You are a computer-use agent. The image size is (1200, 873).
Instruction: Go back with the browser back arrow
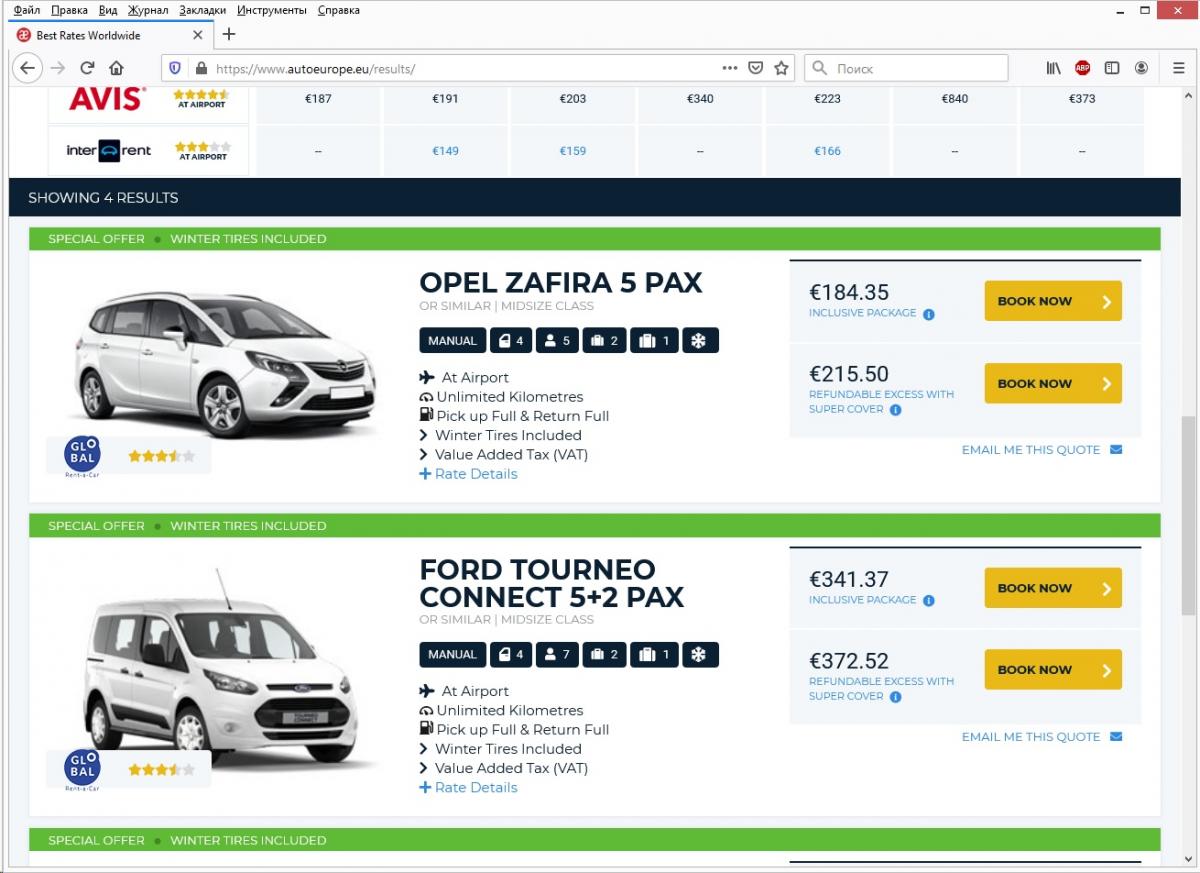pos(27,68)
